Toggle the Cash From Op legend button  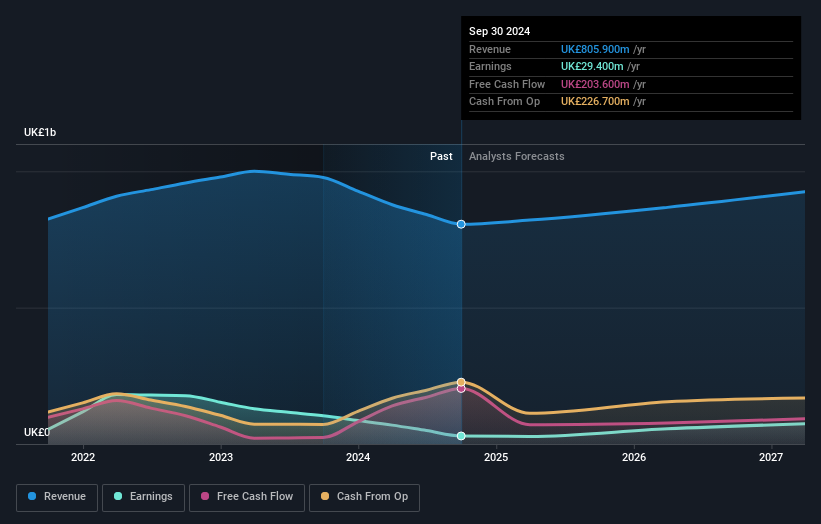tap(364, 497)
